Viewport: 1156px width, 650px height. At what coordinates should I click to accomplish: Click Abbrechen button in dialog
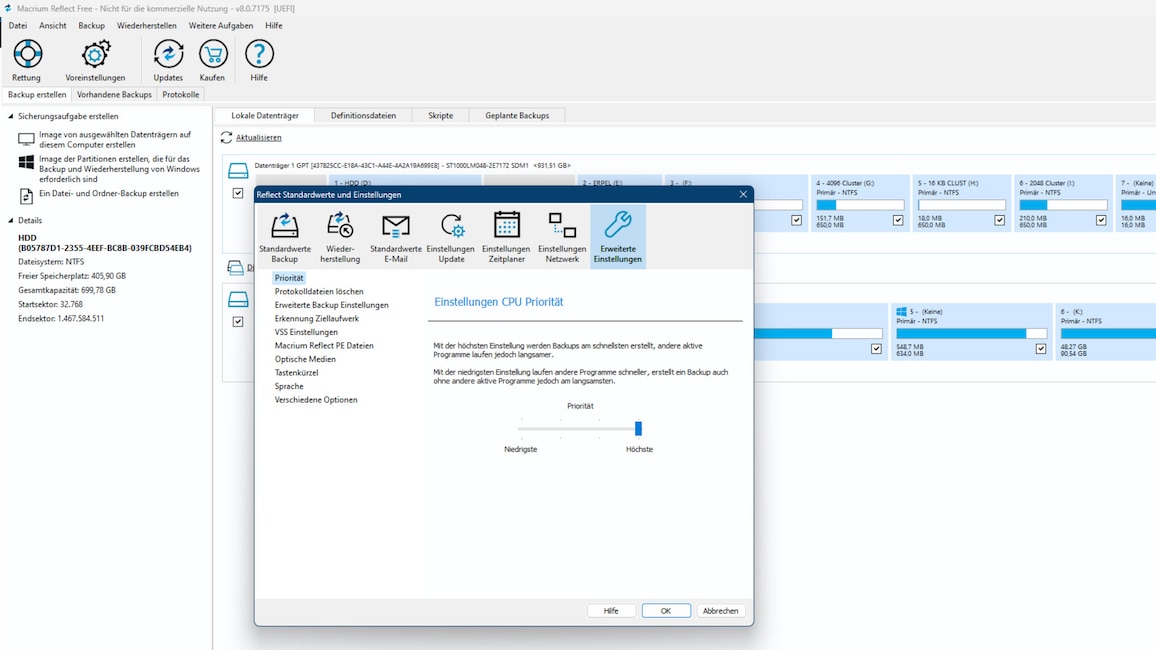pyautogui.click(x=720, y=610)
